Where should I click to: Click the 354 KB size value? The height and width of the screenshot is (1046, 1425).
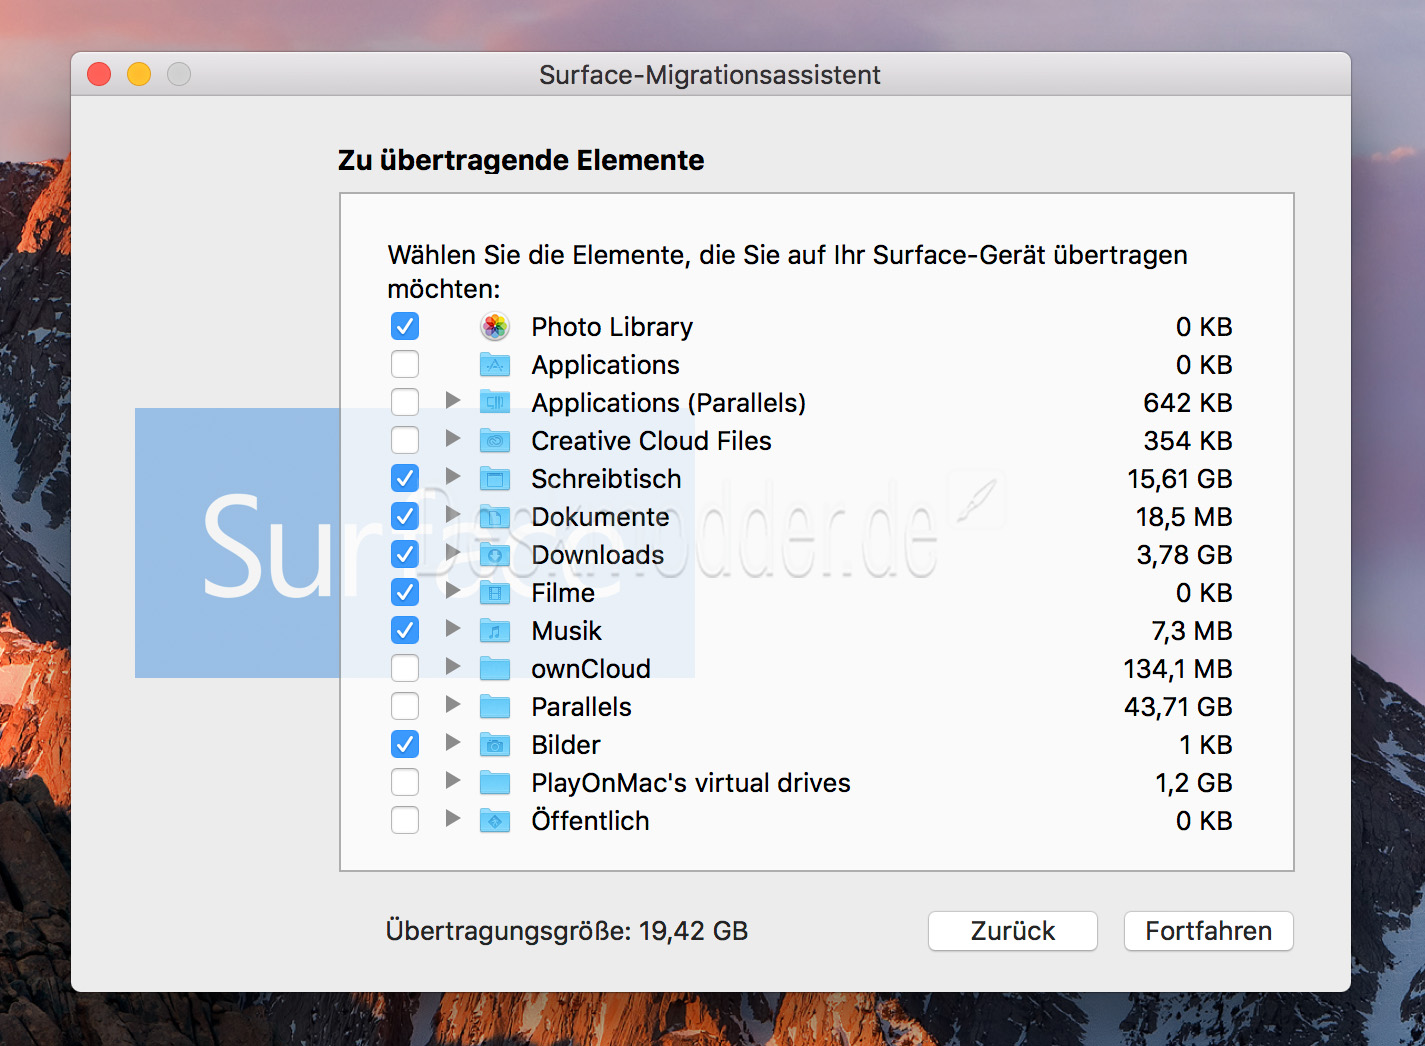coord(1188,441)
